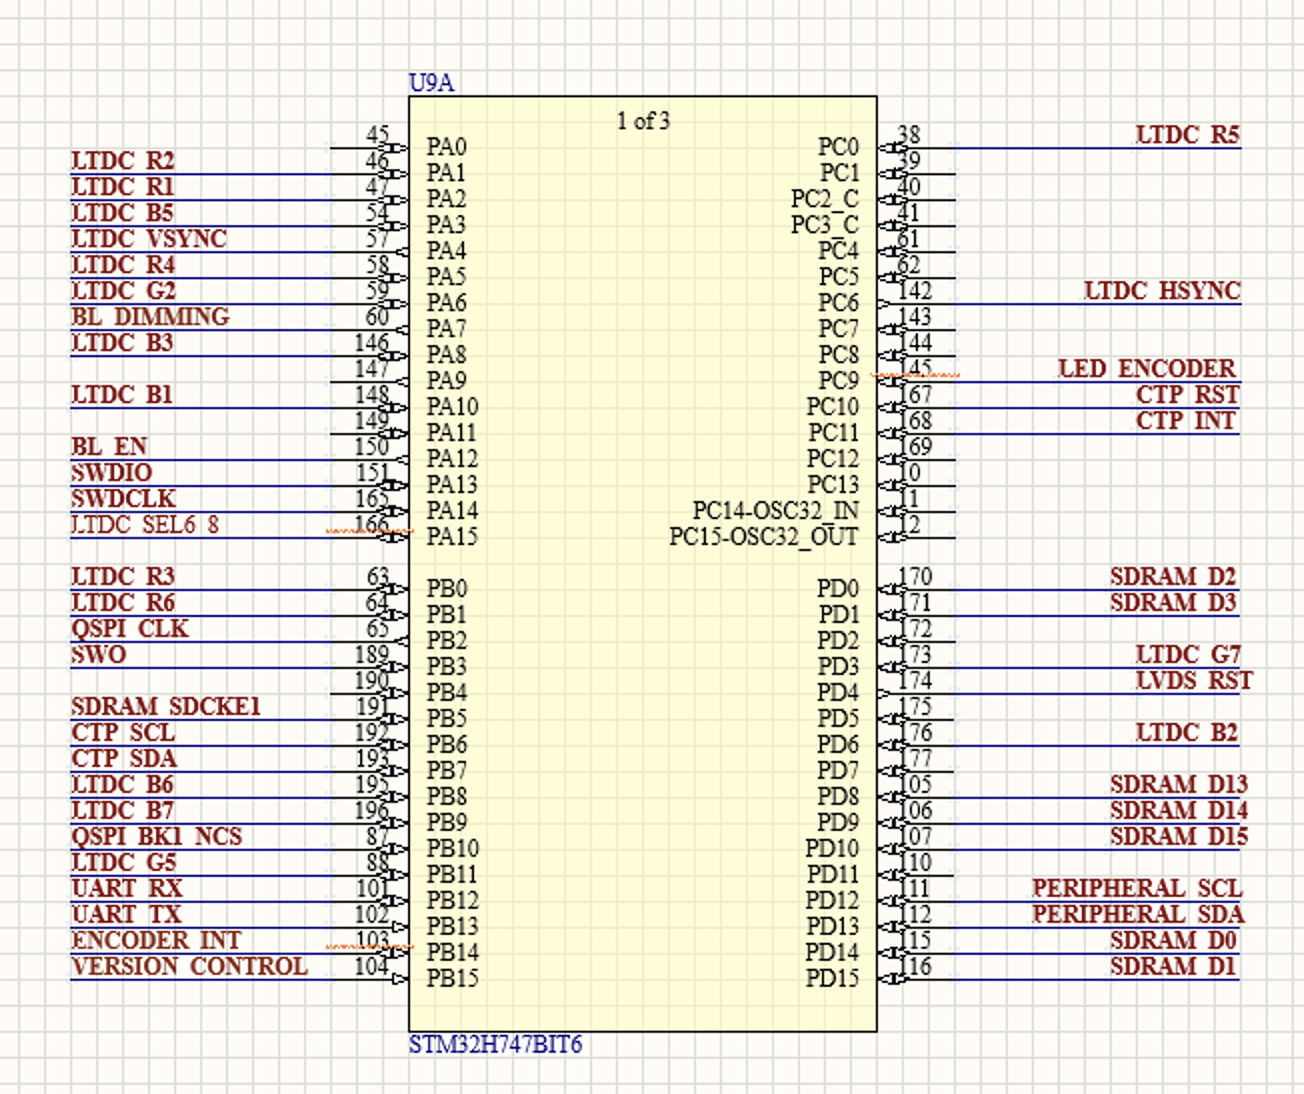Click the CTP_RST net label
Image resolution: width=1304 pixels, height=1094 pixels.
point(1186,395)
